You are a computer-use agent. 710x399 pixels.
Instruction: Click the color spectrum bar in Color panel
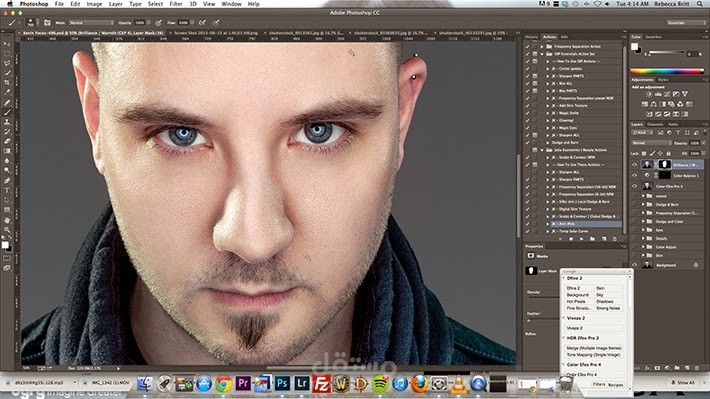[x=667, y=71]
